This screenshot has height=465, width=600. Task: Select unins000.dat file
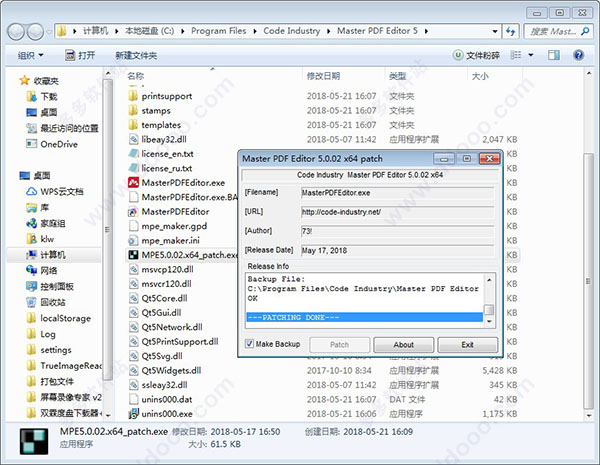pyautogui.click(x=166, y=399)
